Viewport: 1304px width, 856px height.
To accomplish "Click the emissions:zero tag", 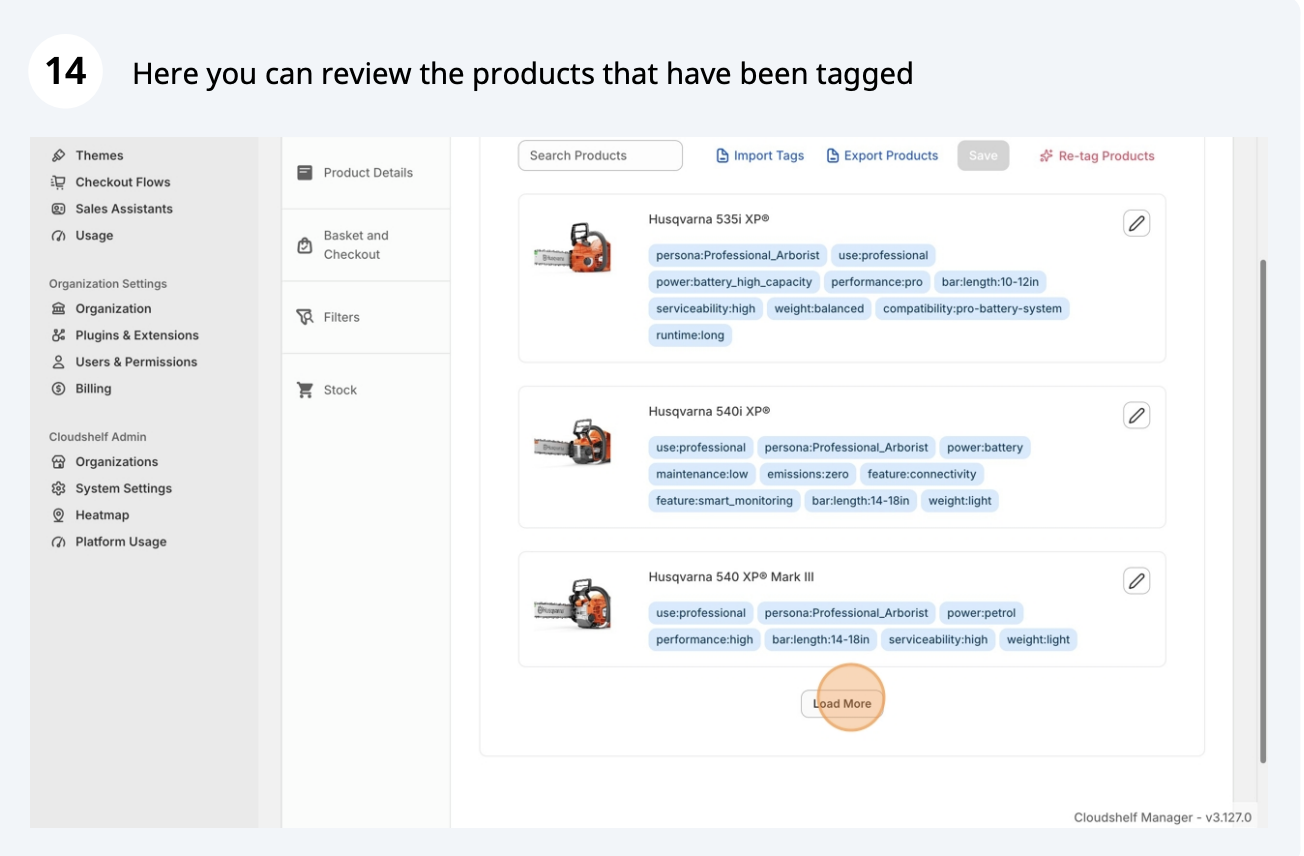I will click(808, 474).
